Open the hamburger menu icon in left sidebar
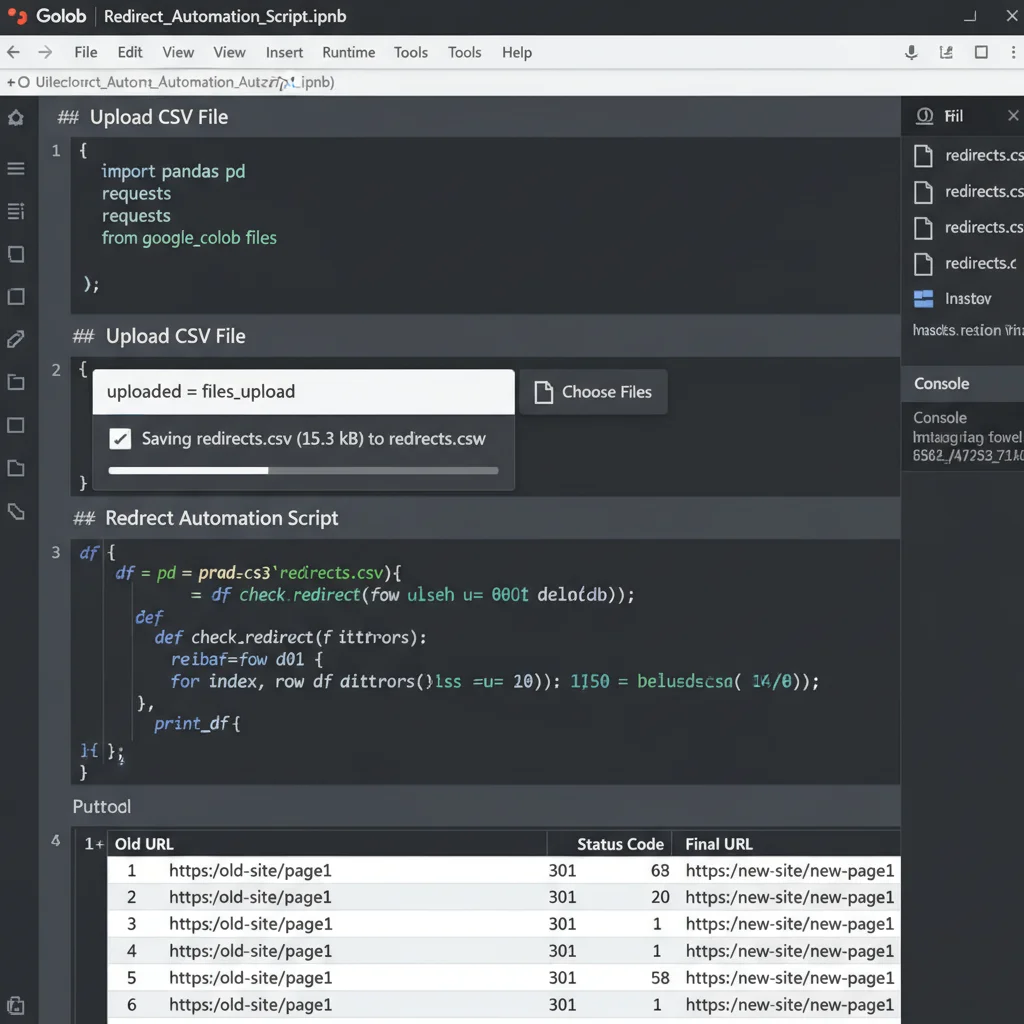 16,168
